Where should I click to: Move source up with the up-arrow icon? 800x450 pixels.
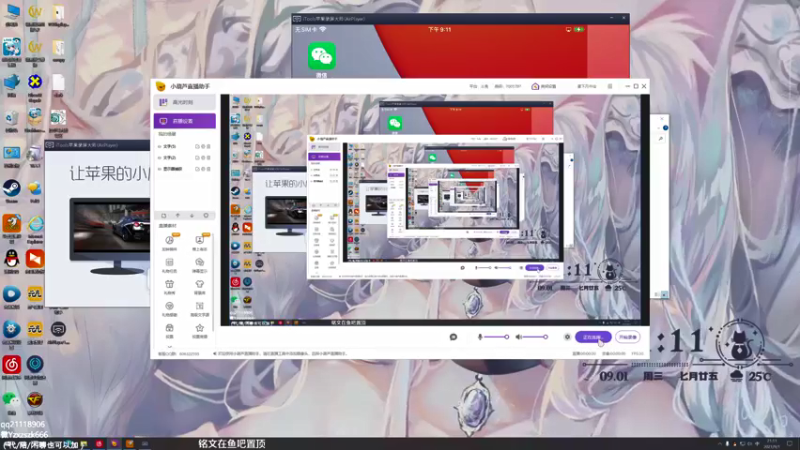178,216
